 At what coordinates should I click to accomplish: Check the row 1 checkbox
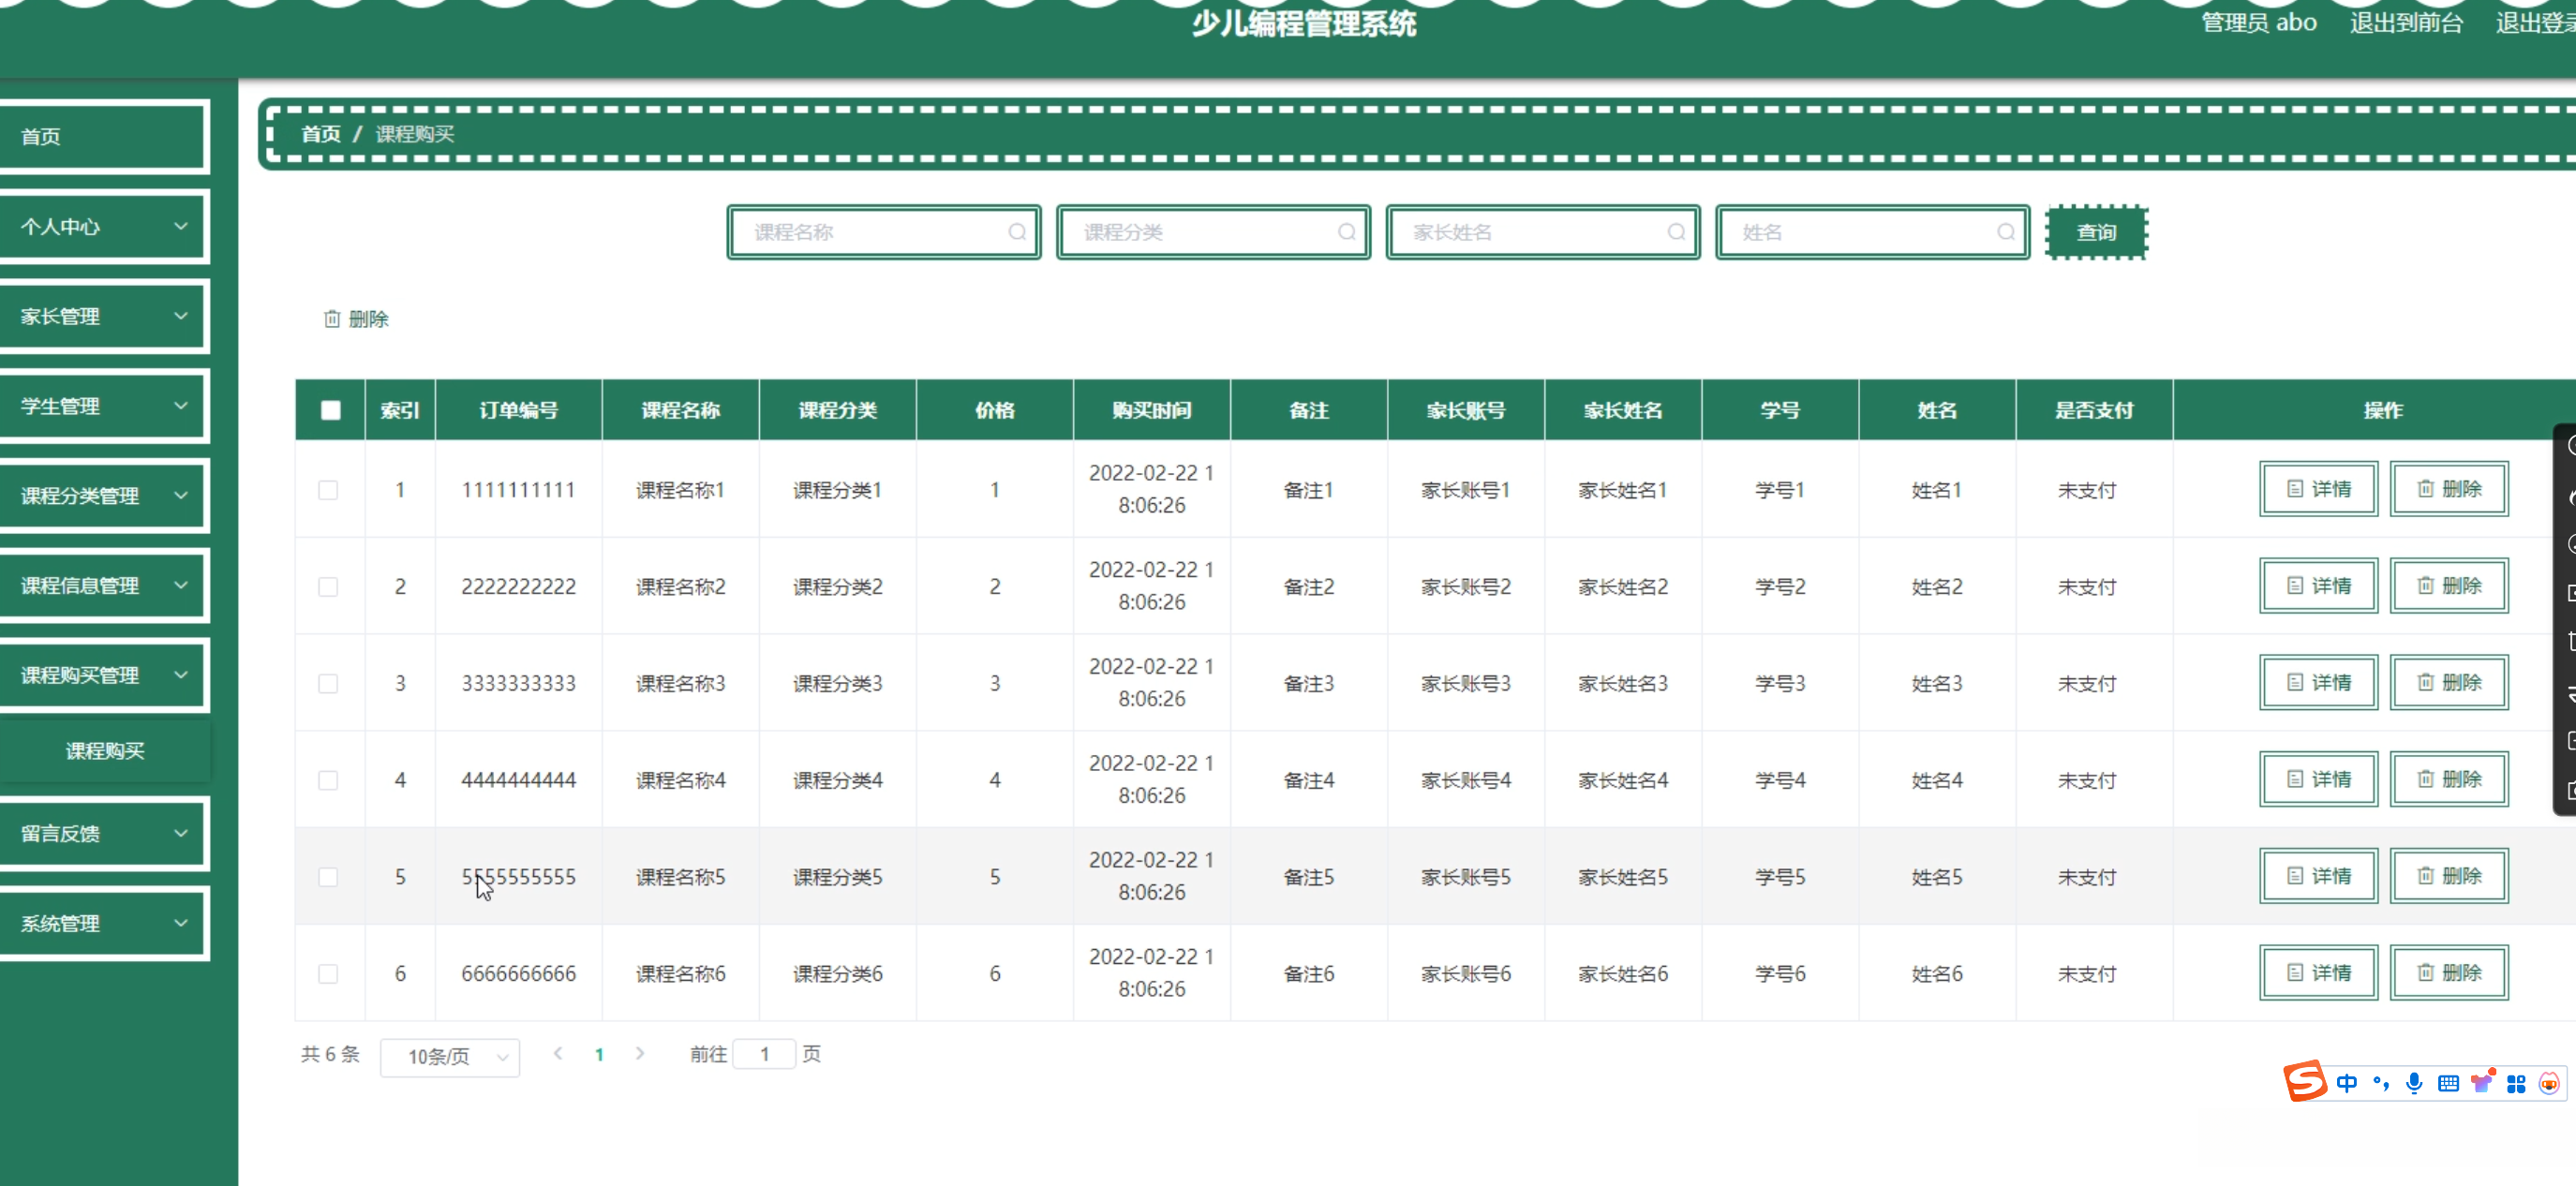pyautogui.click(x=328, y=490)
